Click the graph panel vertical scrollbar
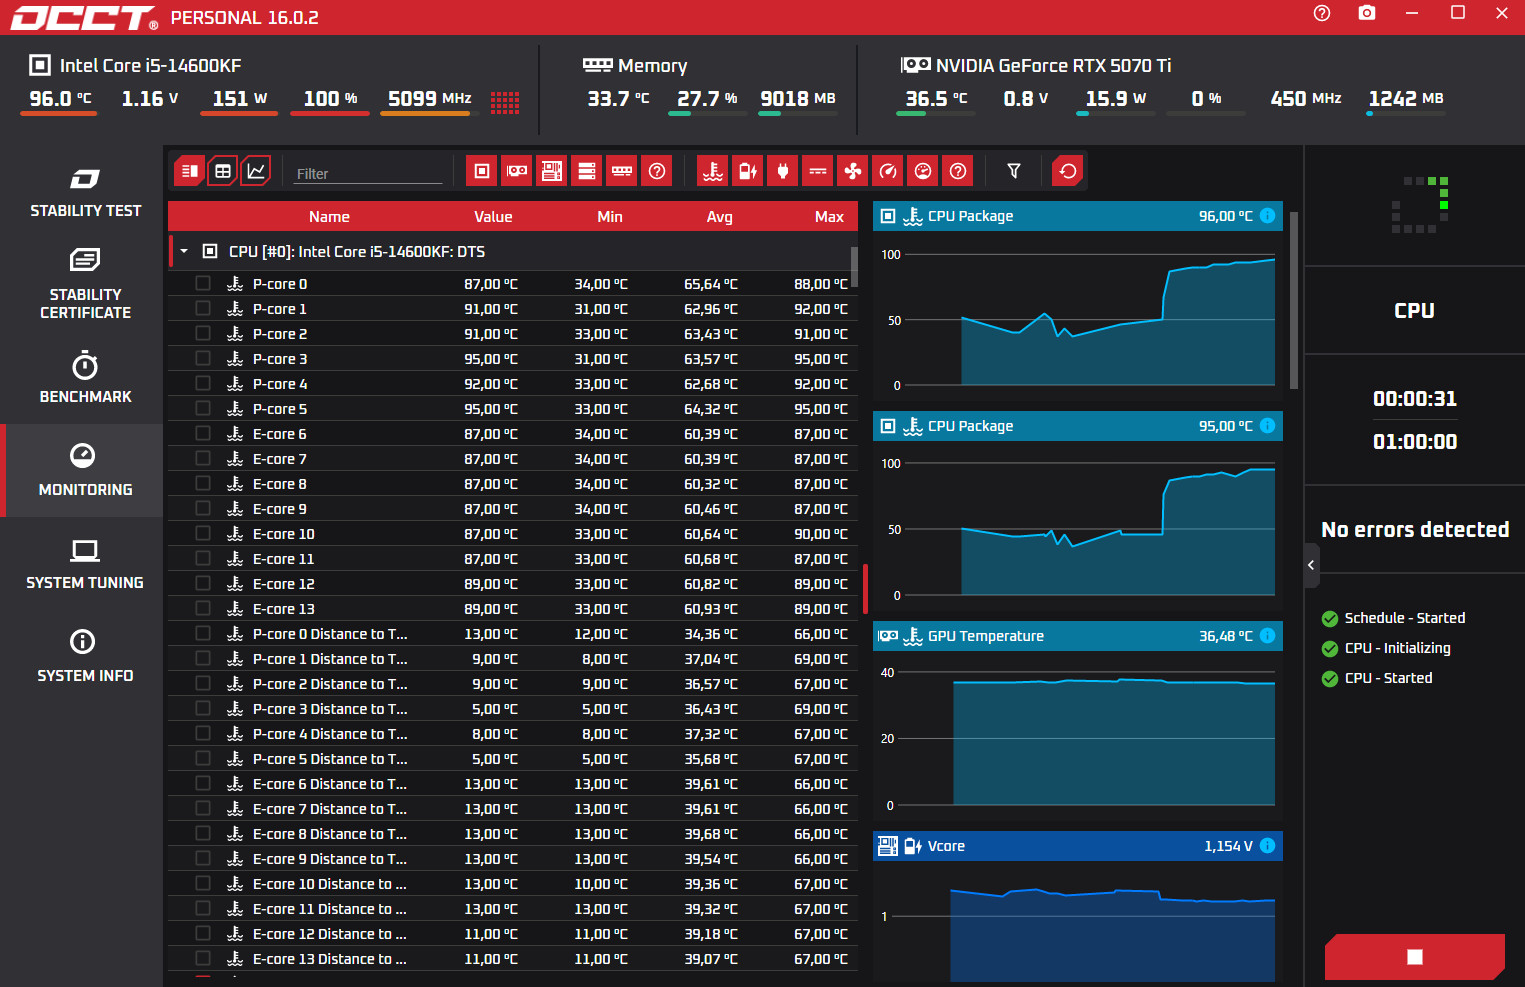The width and height of the screenshot is (1525, 987). click(x=1294, y=300)
